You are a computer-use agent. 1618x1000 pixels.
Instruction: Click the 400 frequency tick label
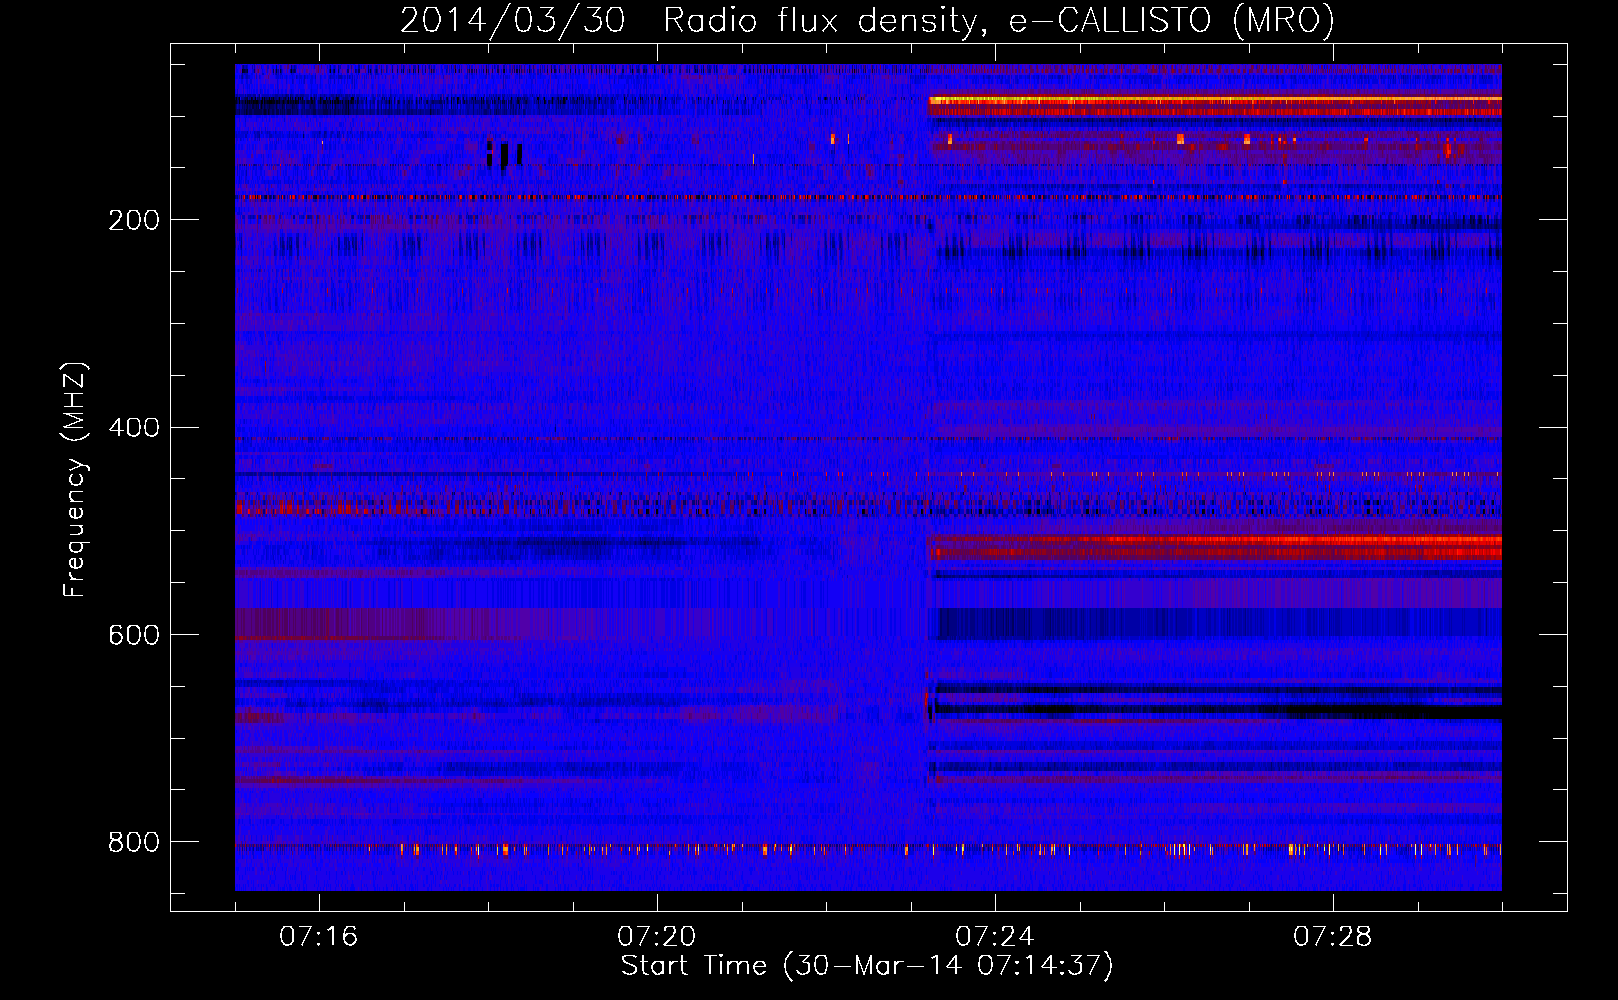click(134, 428)
